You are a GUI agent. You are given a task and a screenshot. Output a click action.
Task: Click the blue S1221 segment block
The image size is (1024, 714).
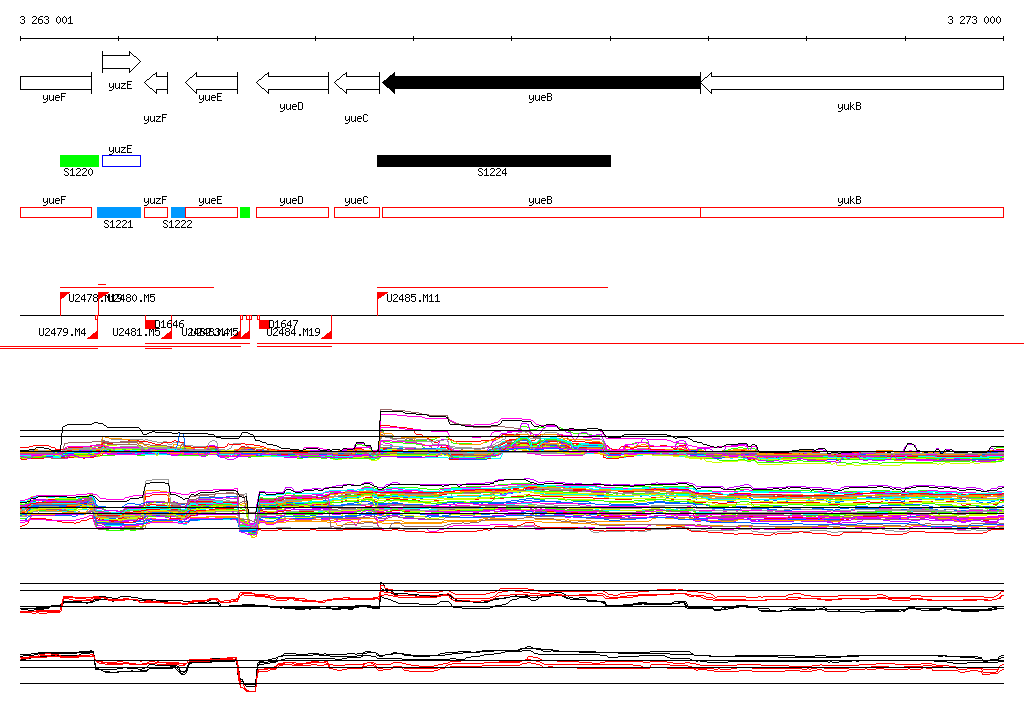click(119, 212)
